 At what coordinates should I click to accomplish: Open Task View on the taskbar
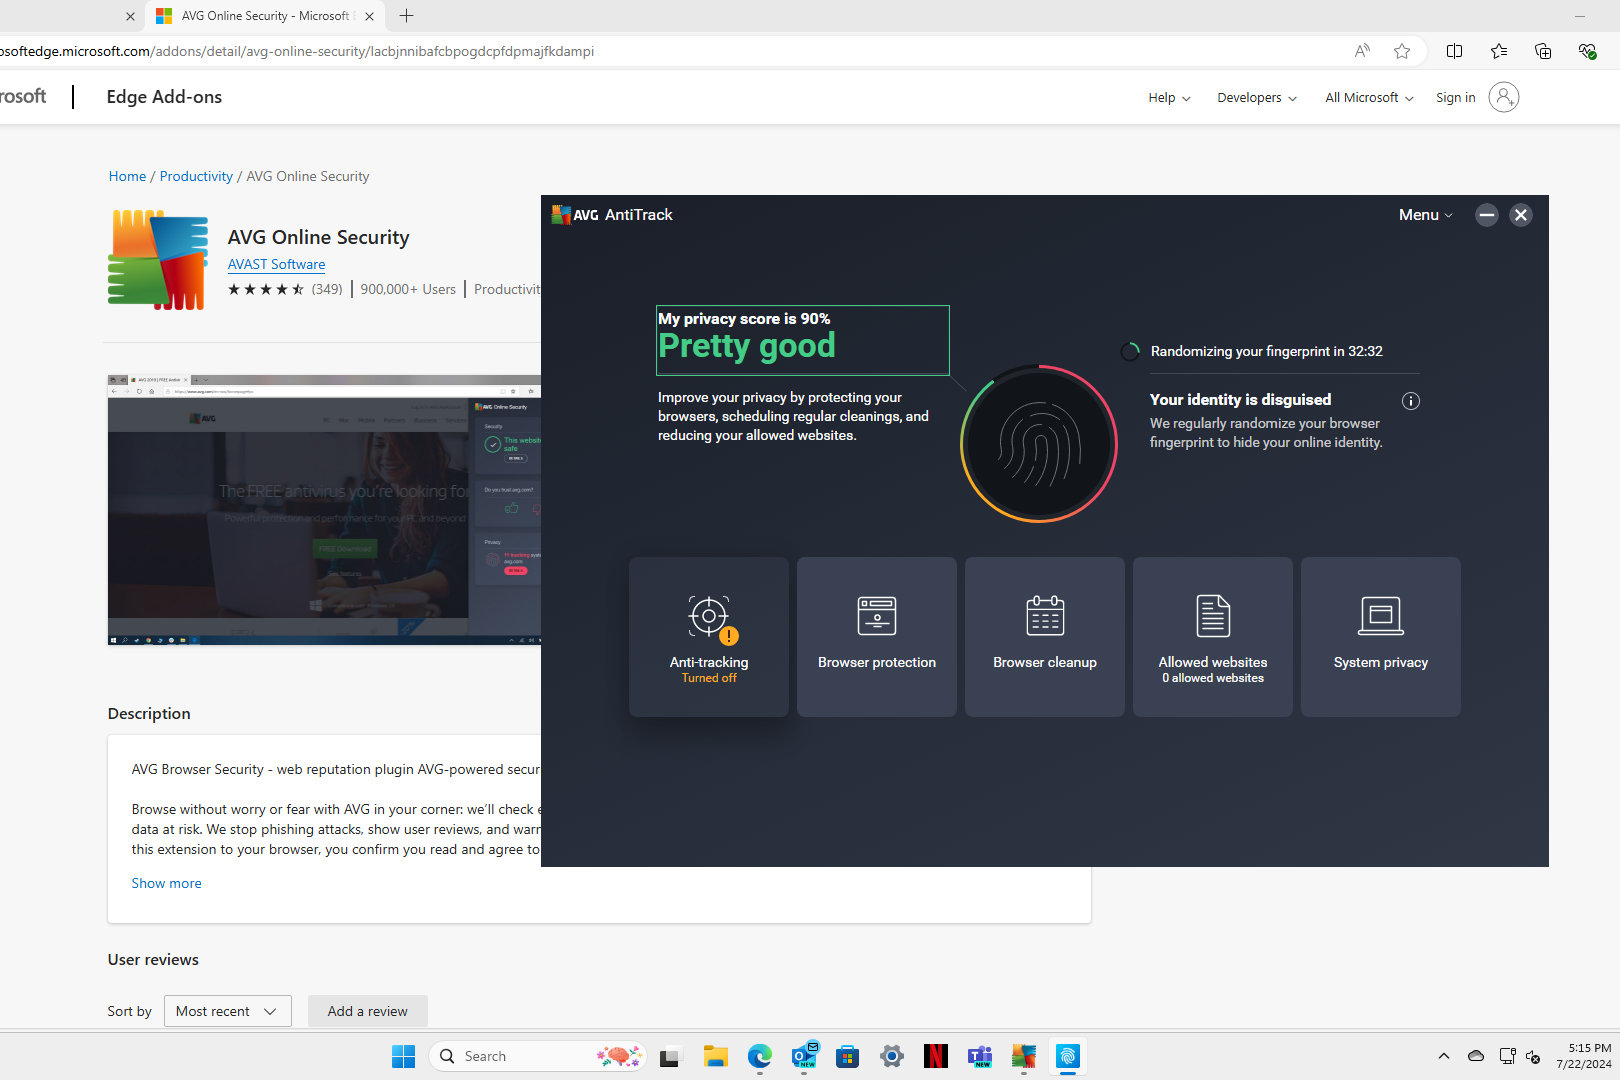670,1056
